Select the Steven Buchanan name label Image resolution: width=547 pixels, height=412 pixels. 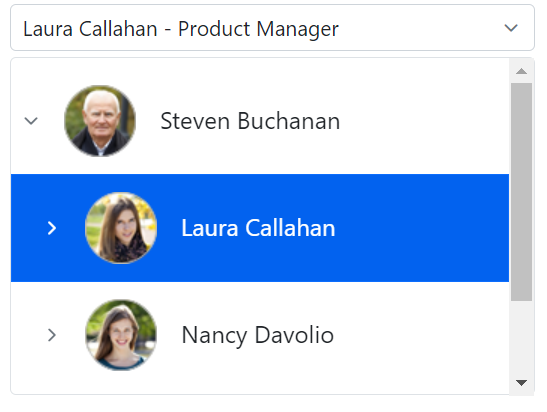click(250, 121)
